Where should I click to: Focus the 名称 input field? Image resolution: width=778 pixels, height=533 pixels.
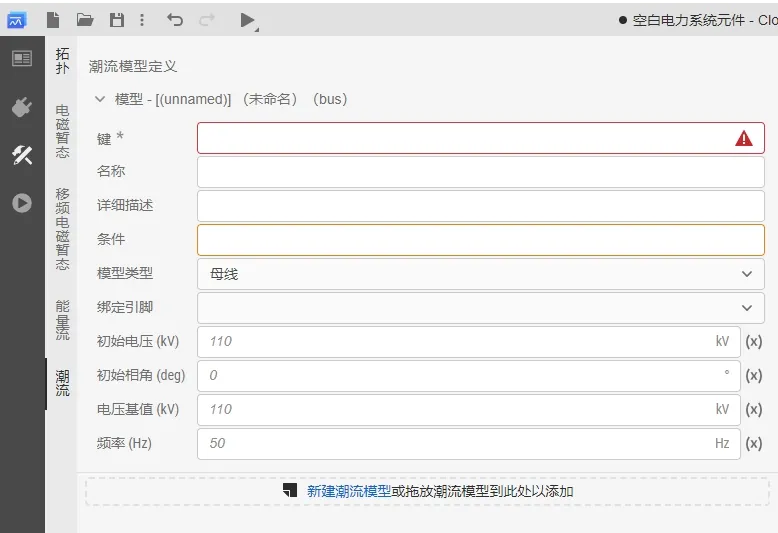[481, 172]
